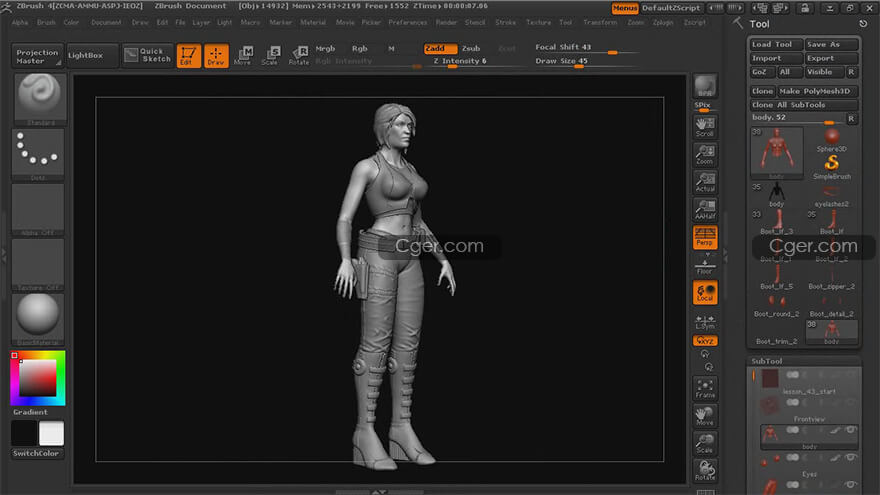Viewport: 880px width, 495px height.
Task: Select the SimpleBrush tool
Action: point(832,167)
